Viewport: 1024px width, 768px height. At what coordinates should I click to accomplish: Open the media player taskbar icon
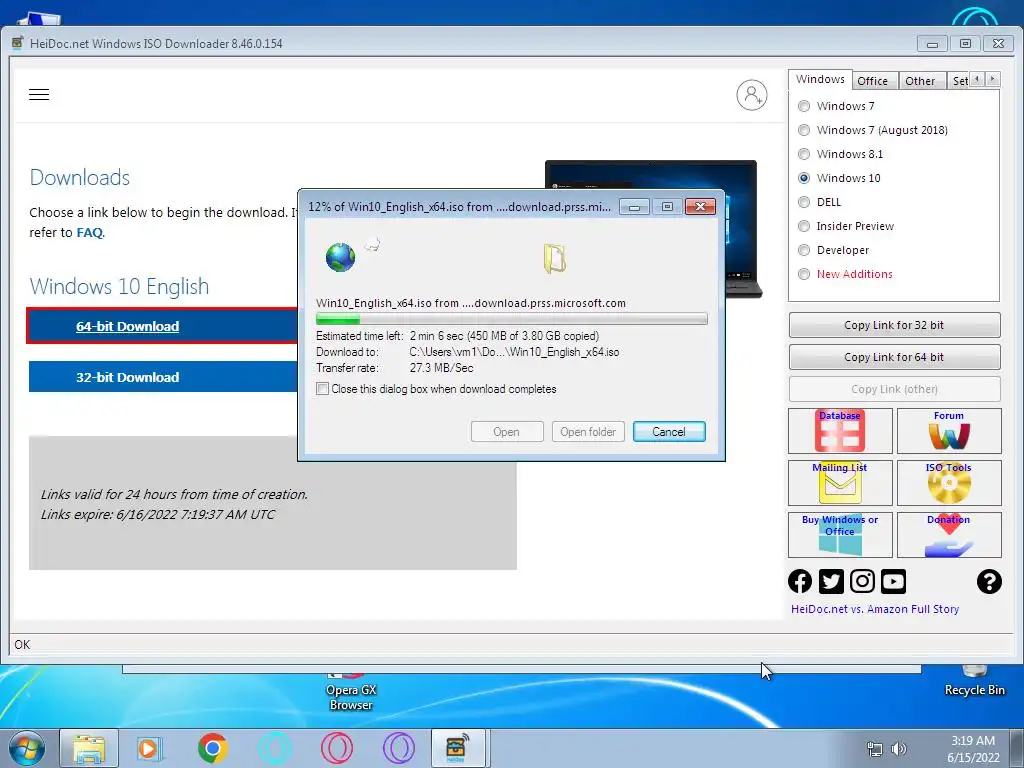tap(150, 748)
